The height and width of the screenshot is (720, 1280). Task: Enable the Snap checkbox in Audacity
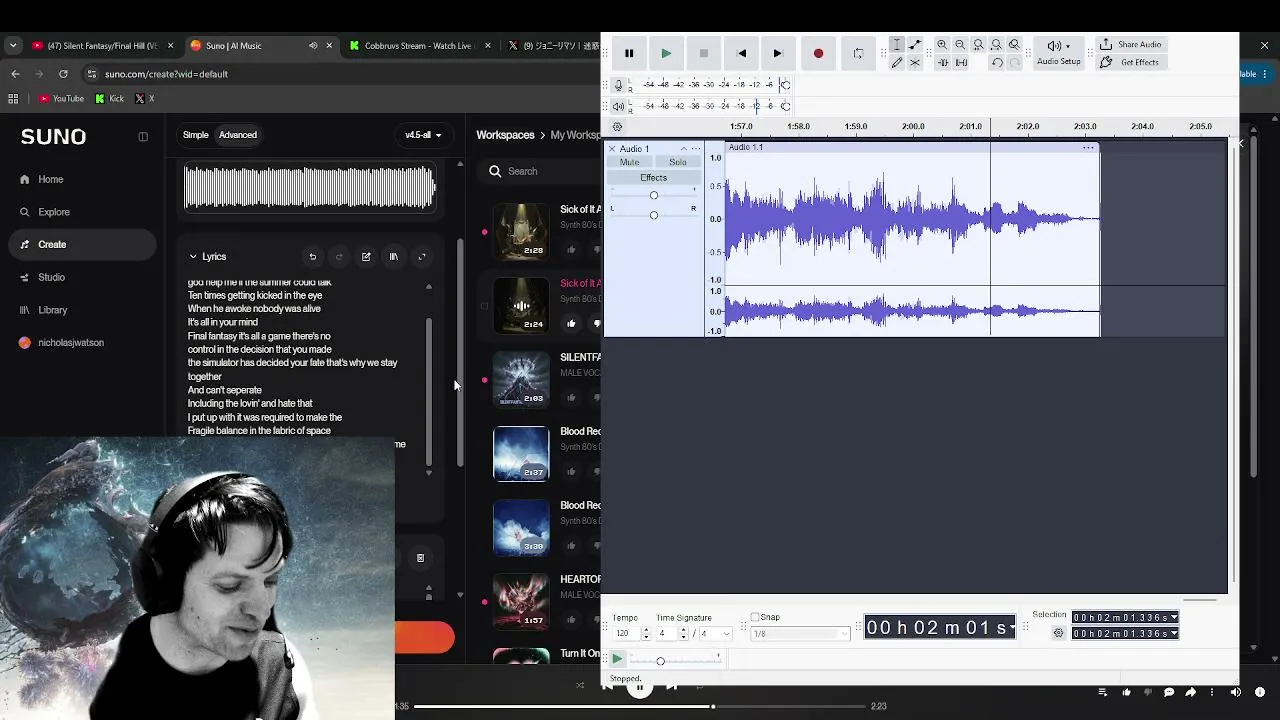755,617
